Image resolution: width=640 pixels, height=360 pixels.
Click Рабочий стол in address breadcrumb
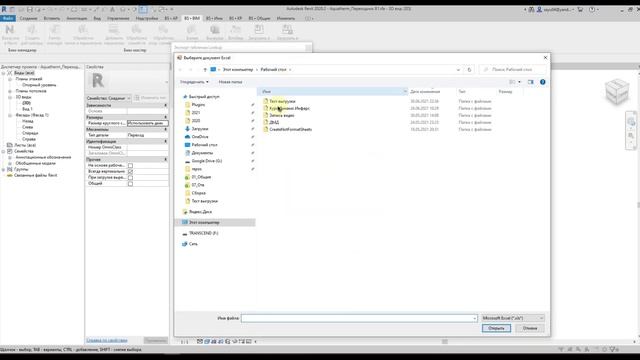tap(273, 70)
